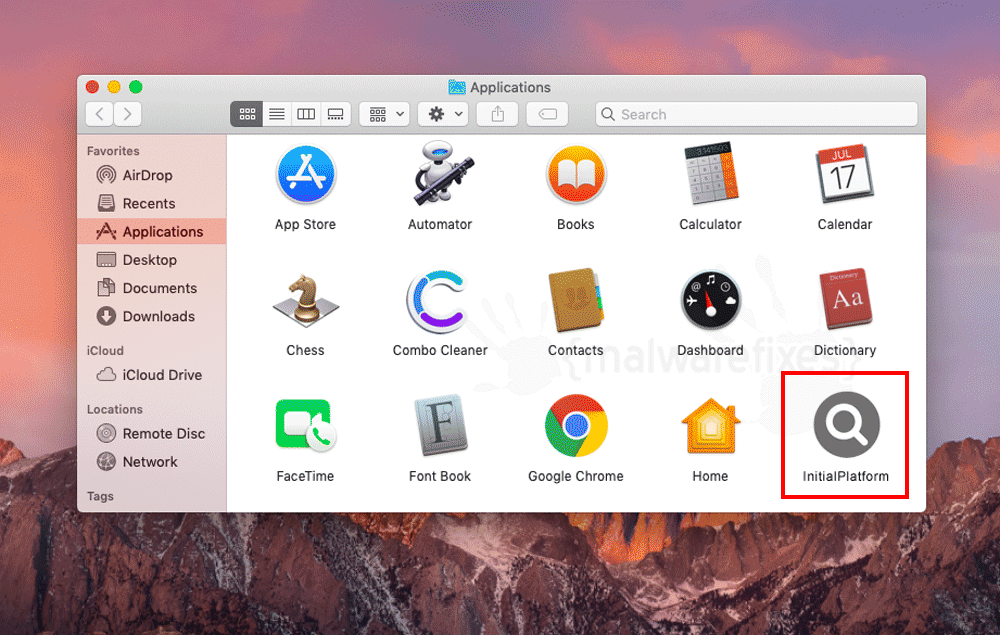Switch to gallery view
Screen dimensions: 1000x635
click(335, 114)
